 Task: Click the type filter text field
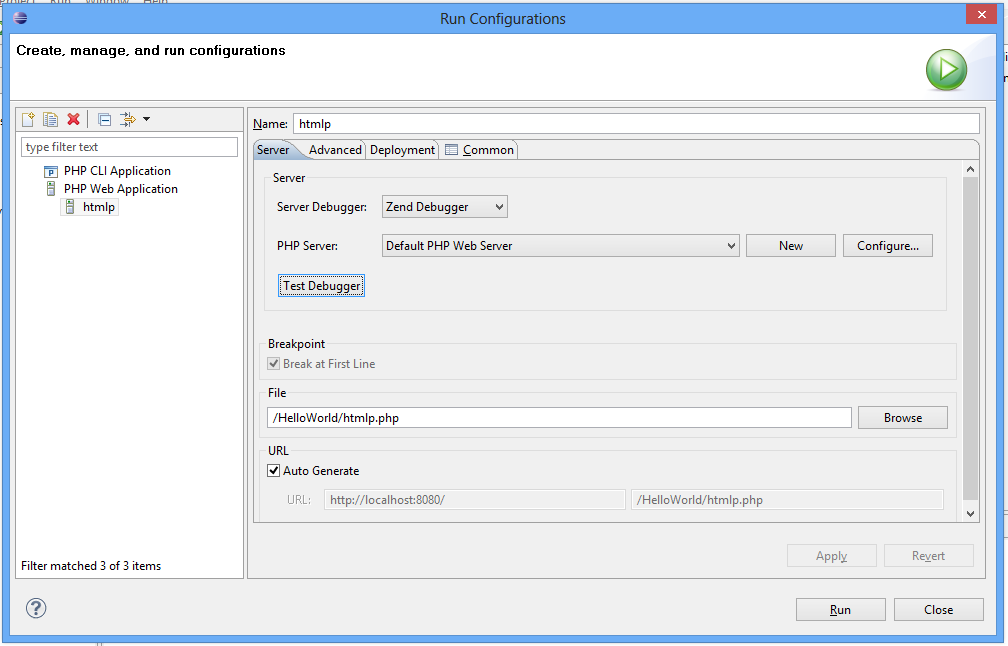pyautogui.click(x=130, y=147)
